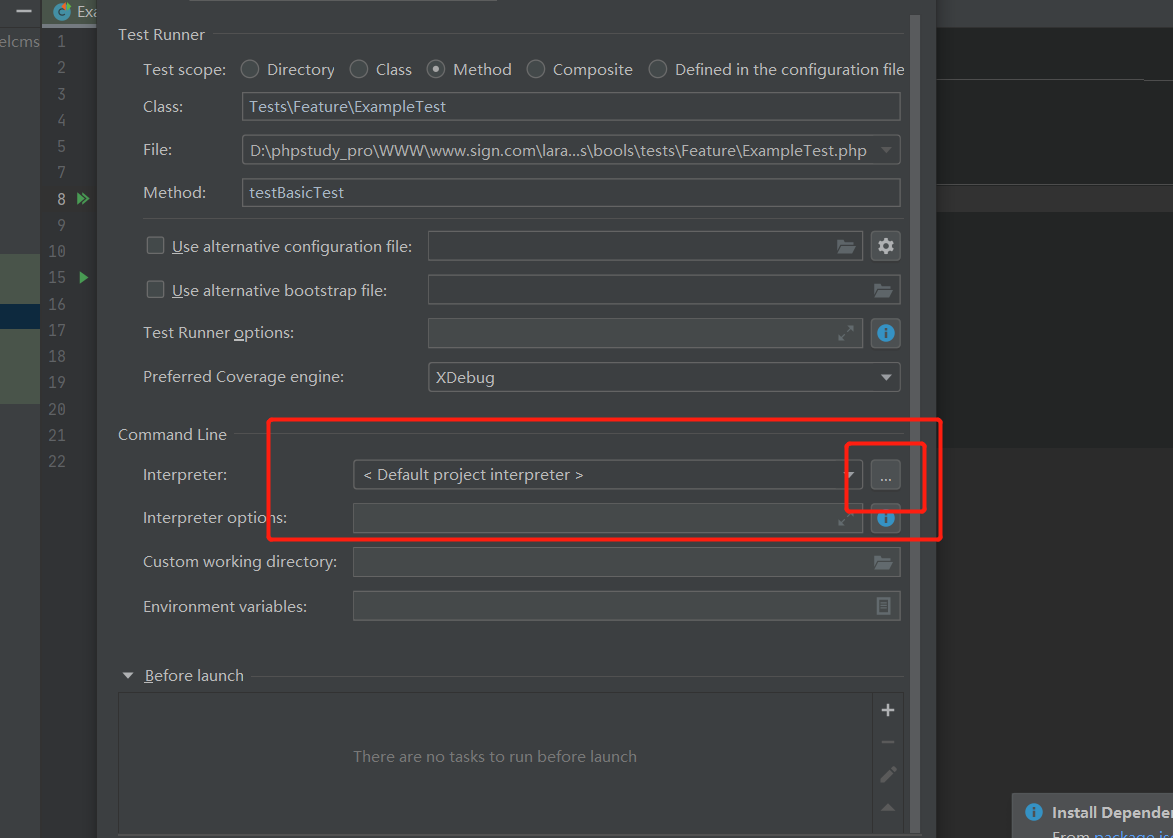Remove selected Before launch task
The height and width of the screenshot is (838, 1173).
(888, 742)
